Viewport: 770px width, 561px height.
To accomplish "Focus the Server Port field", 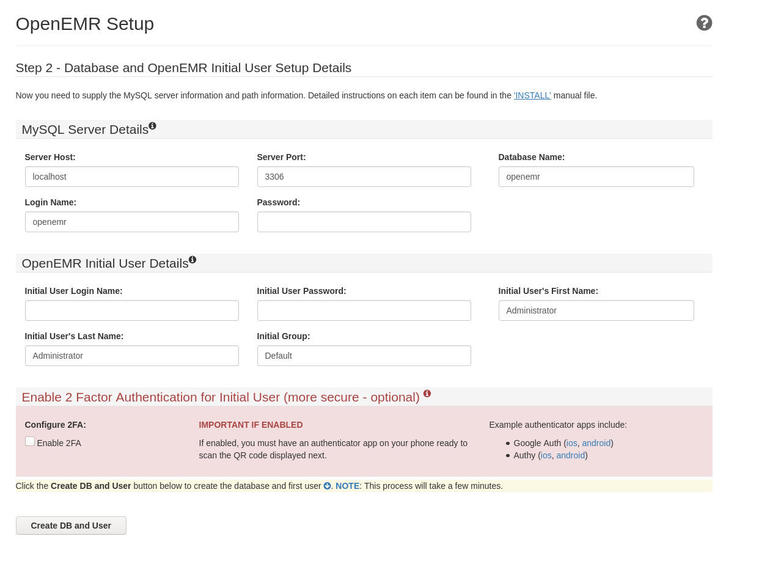I will (364, 176).
